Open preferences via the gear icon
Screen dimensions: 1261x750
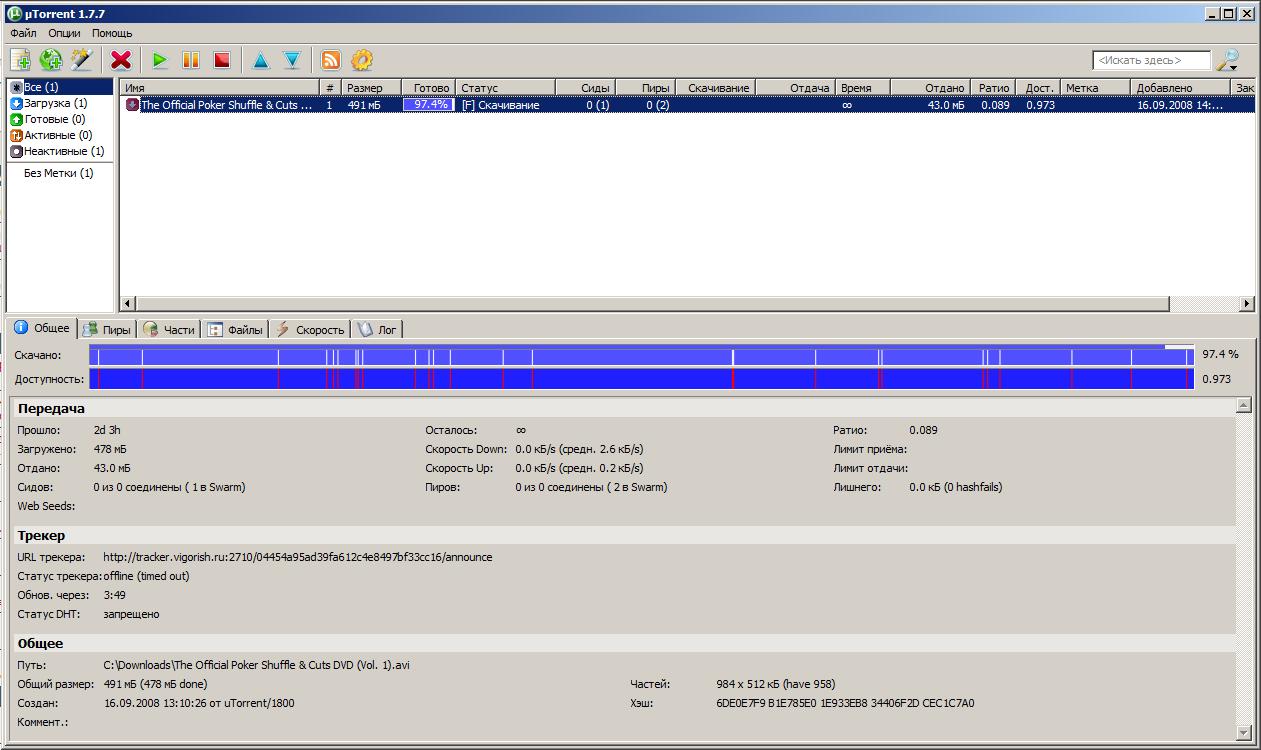361,60
